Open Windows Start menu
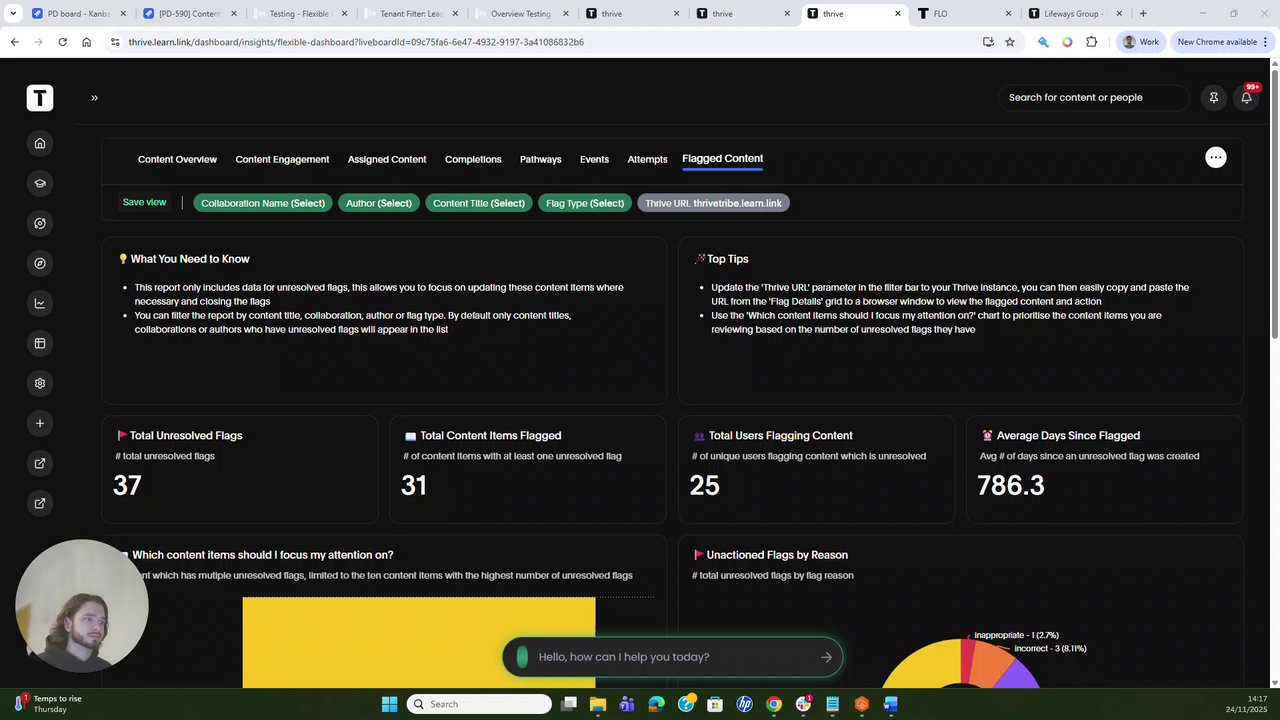This screenshot has height=720, width=1280. (x=389, y=704)
